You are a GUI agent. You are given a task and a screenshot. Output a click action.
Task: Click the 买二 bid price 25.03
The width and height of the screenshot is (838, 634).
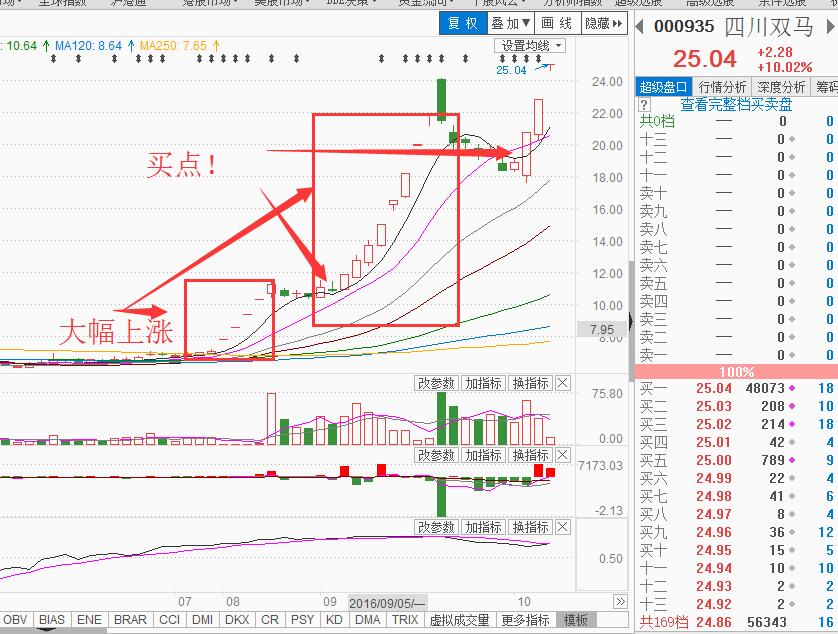click(x=713, y=406)
